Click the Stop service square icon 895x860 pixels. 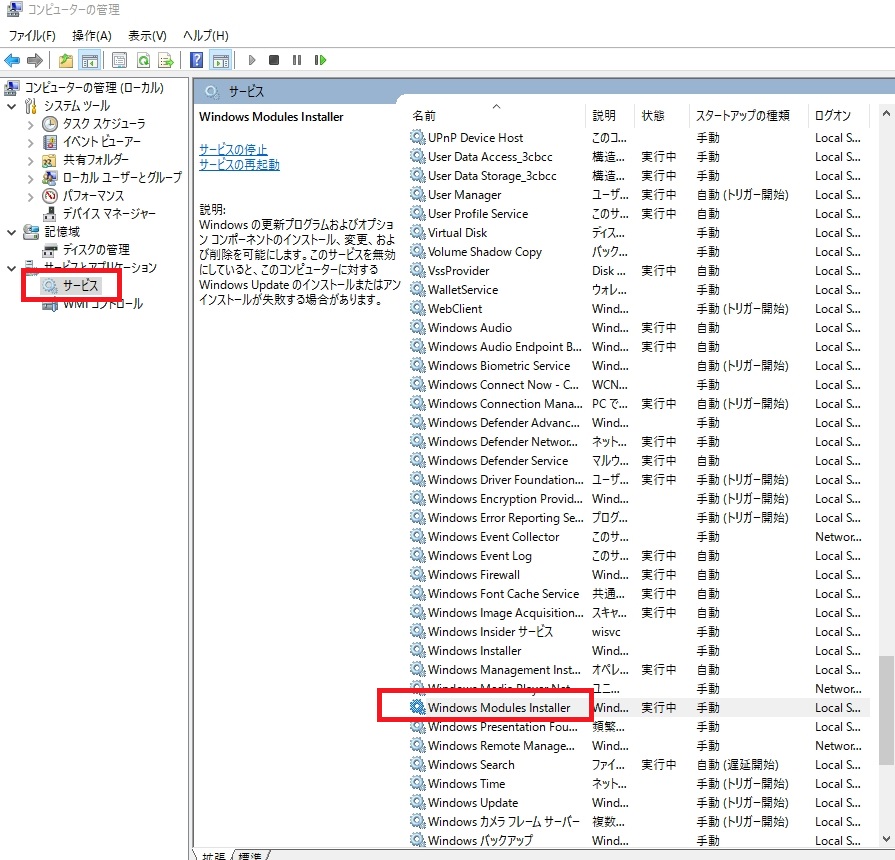coord(274,60)
